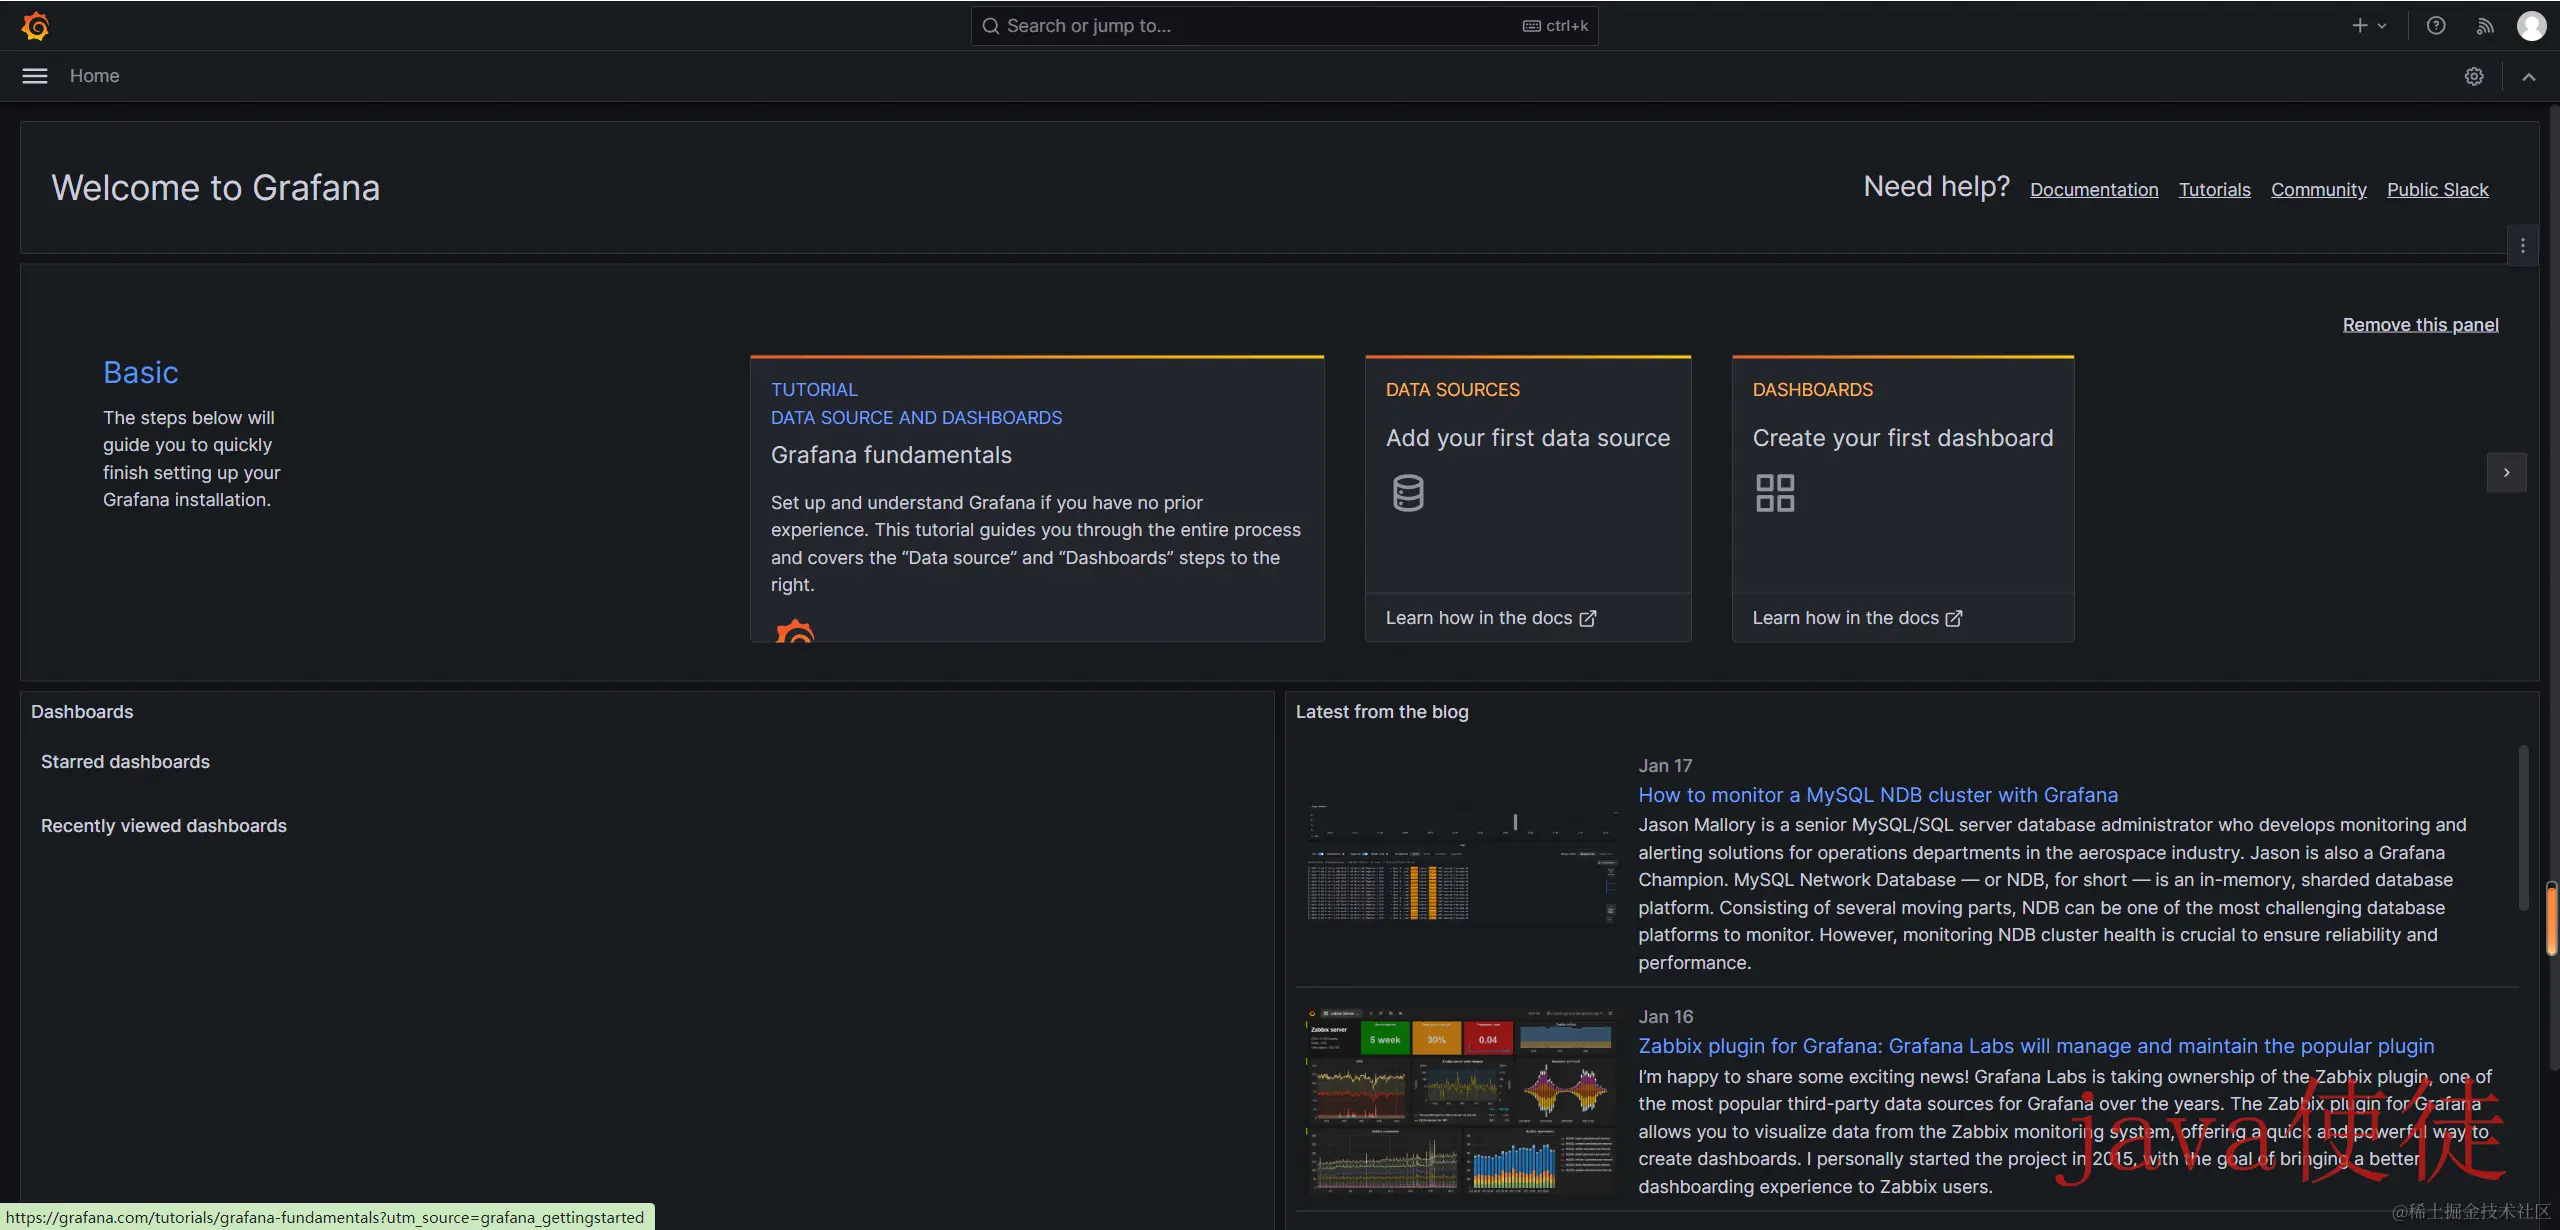Open the Community help link

pyautogui.click(x=2319, y=190)
